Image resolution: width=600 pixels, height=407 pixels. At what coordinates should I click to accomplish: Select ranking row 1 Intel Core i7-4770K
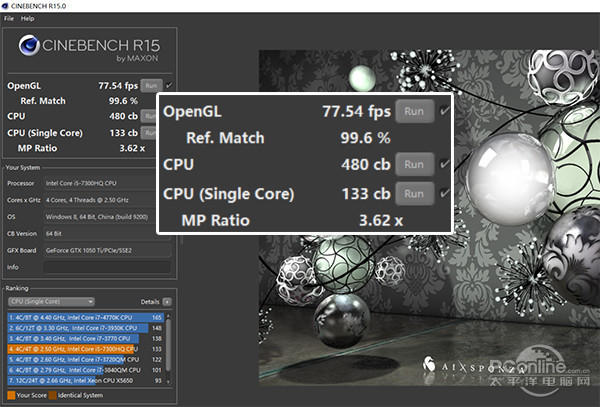pyautogui.click(x=86, y=317)
